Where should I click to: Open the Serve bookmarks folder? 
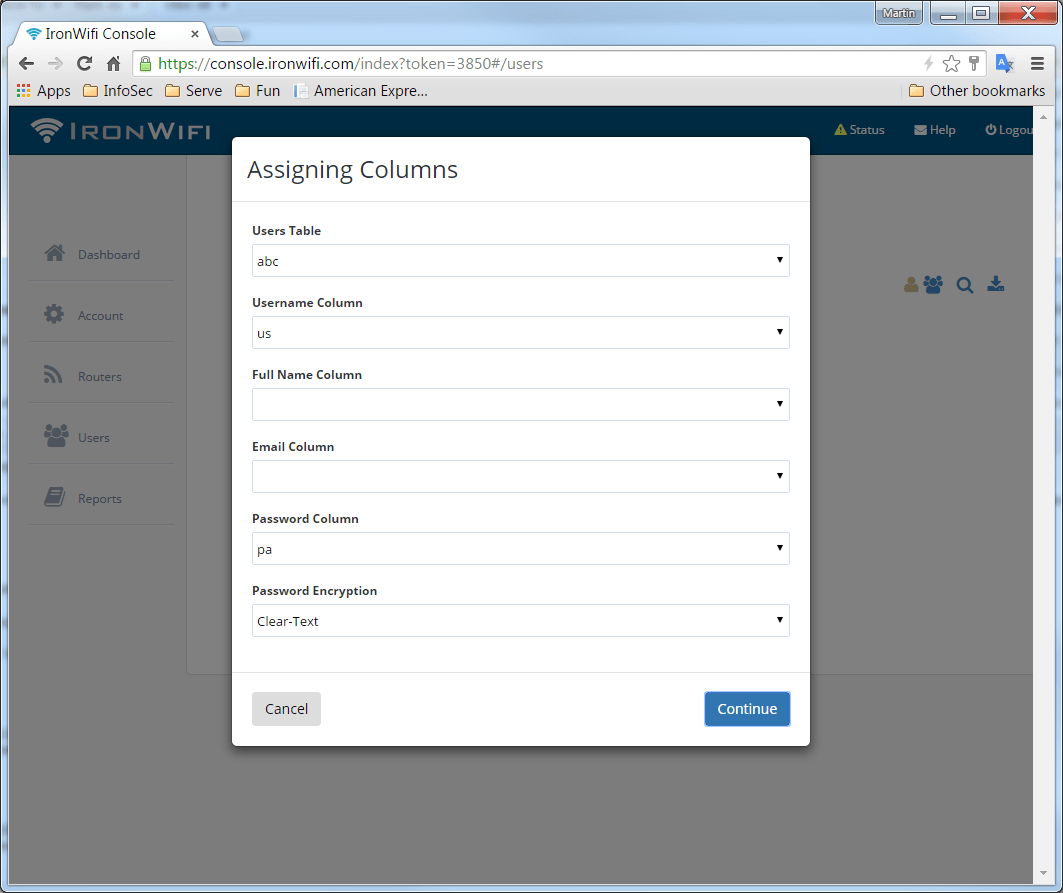pyautogui.click(x=194, y=91)
